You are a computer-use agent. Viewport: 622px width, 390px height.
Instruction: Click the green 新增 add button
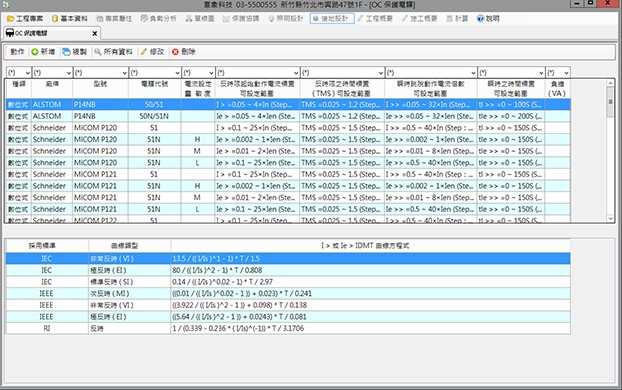pos(43,52)
